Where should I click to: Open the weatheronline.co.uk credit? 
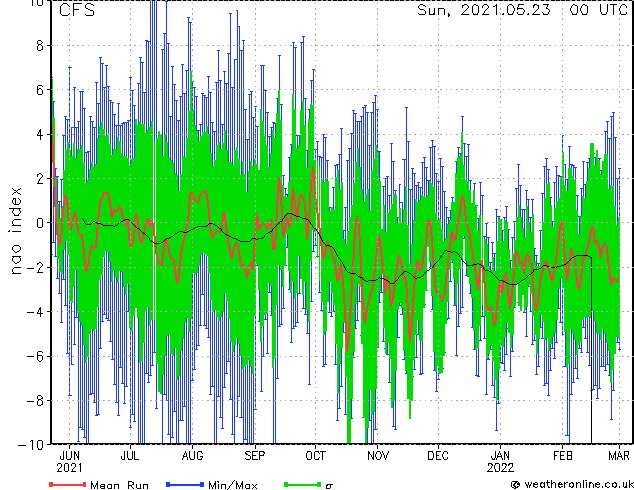click(x=578, y=484)
